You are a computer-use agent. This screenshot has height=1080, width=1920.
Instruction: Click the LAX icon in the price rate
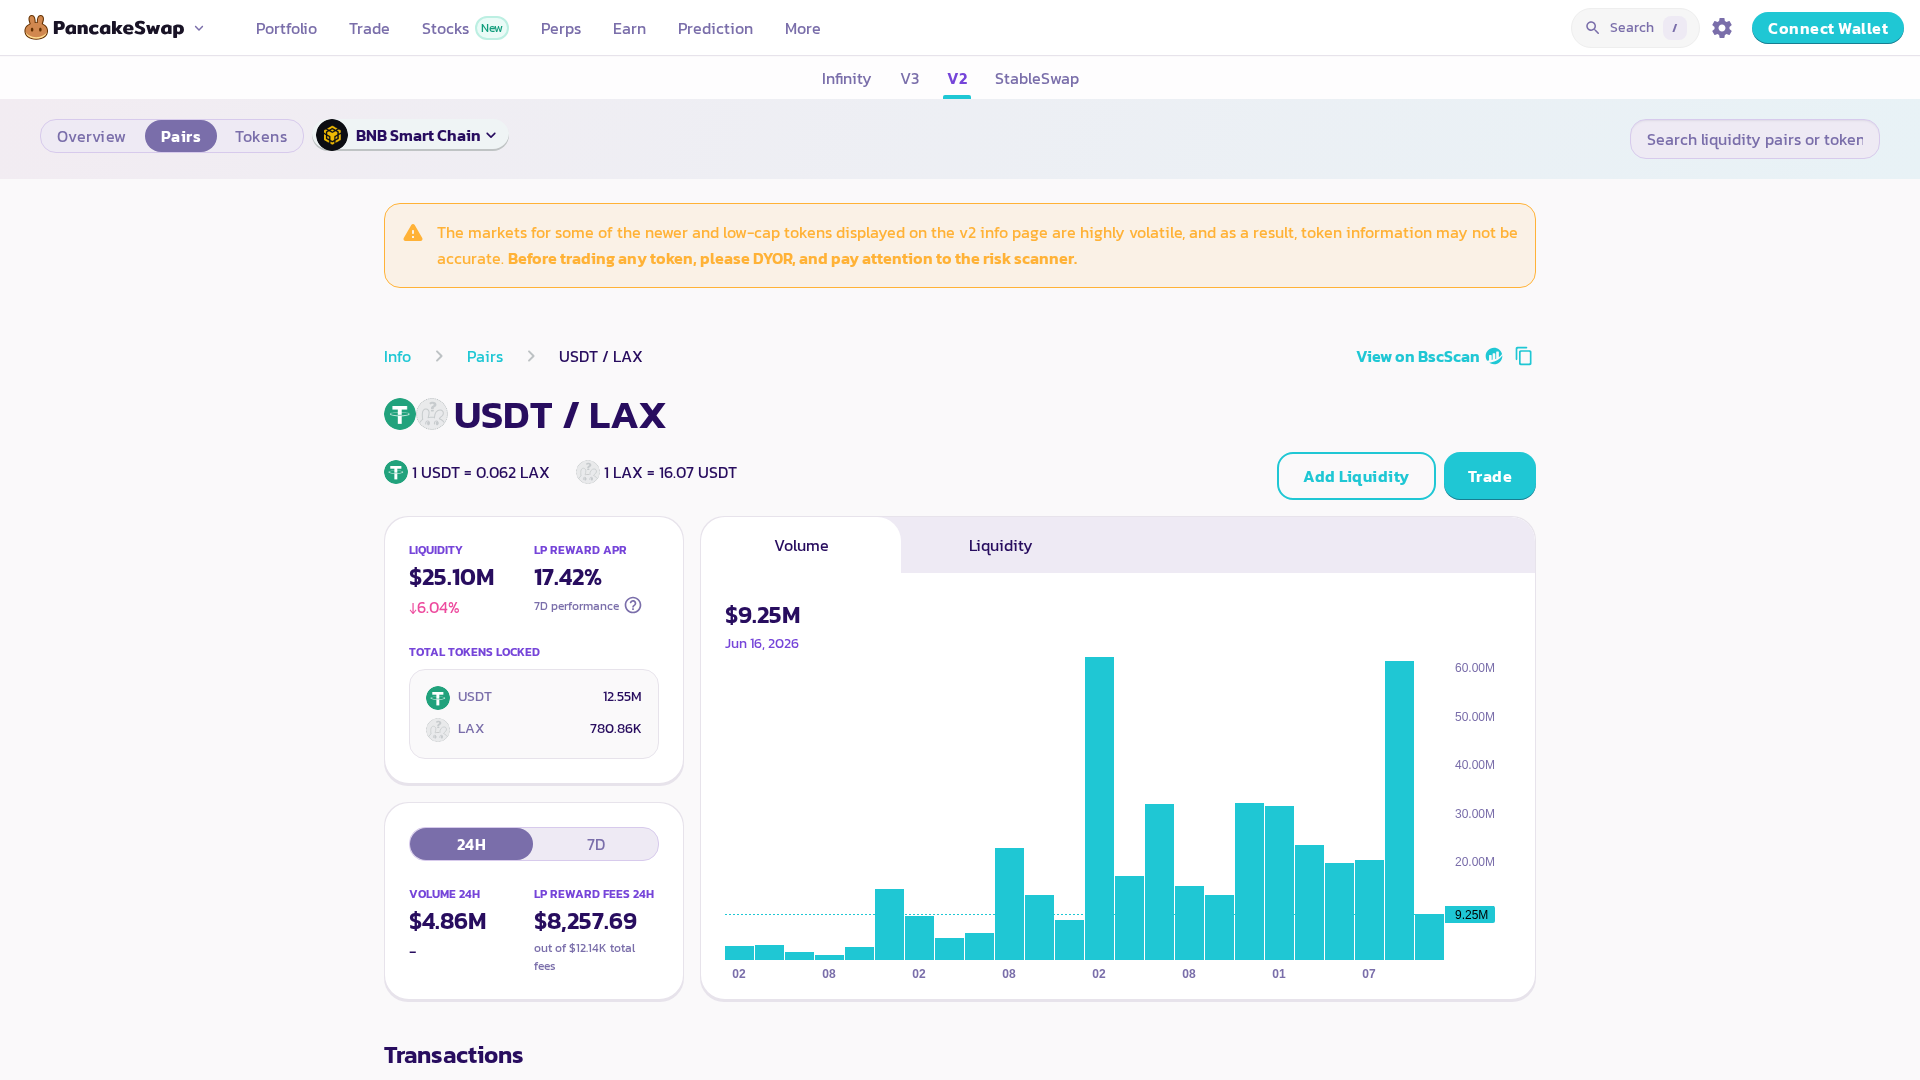click(x=588, y=472)
